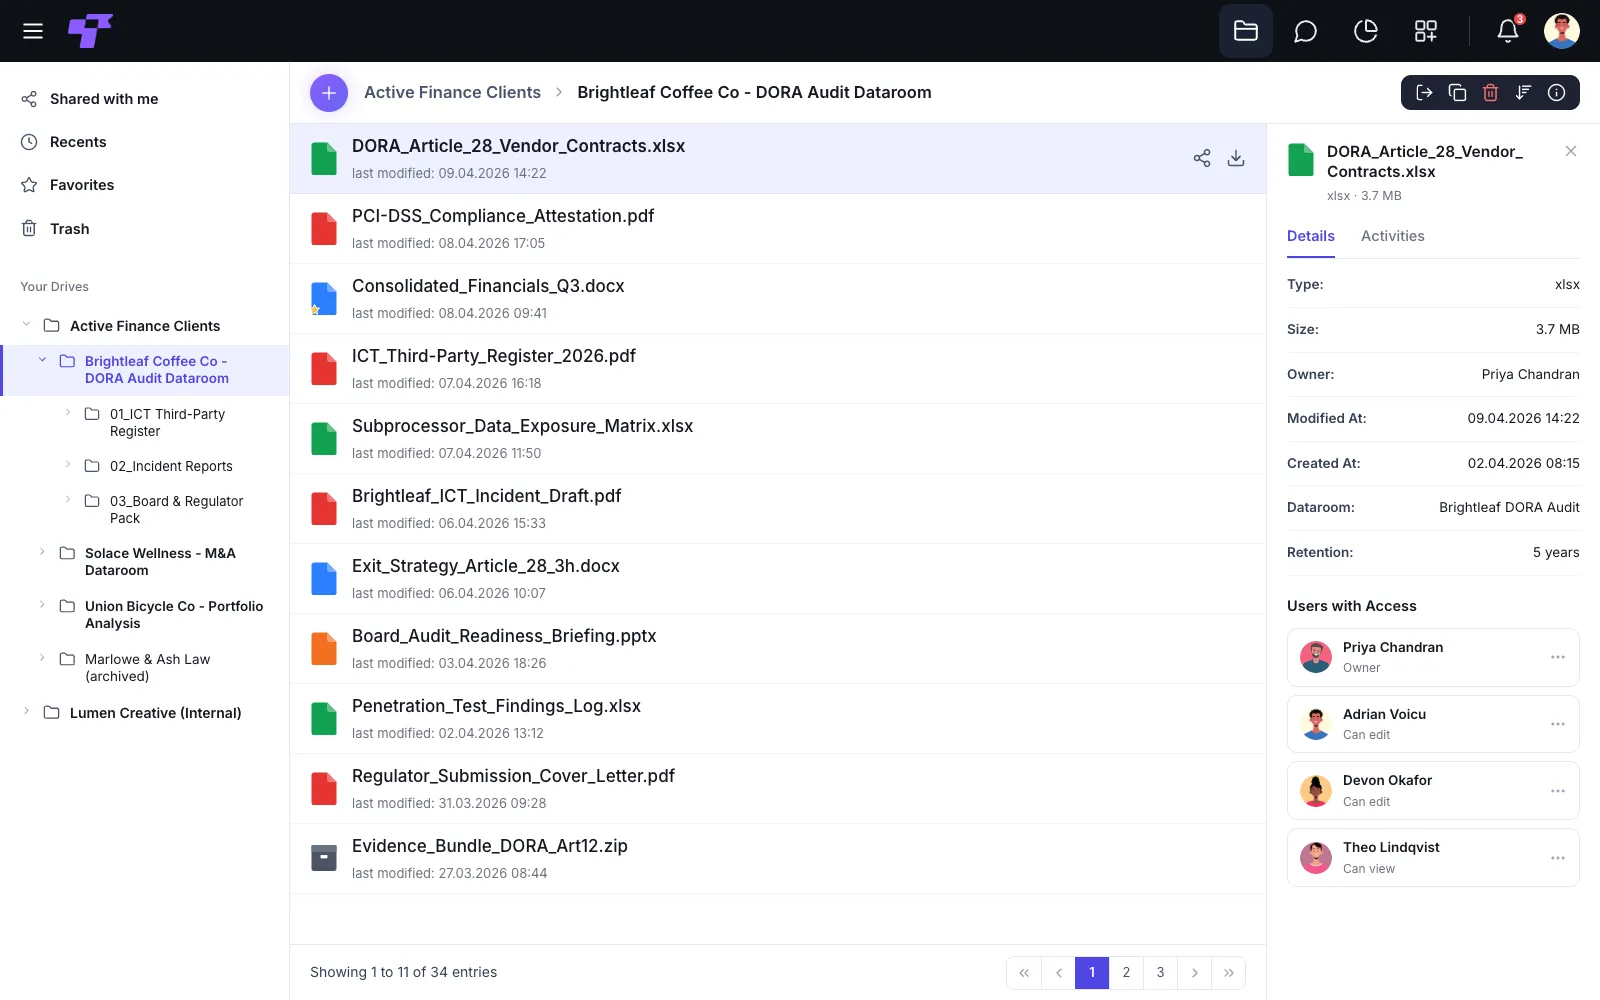Open Regulator_Submission_Cover_Letter.pdf
Screen dimensions: 1600x1000
(x=778, y=789)
